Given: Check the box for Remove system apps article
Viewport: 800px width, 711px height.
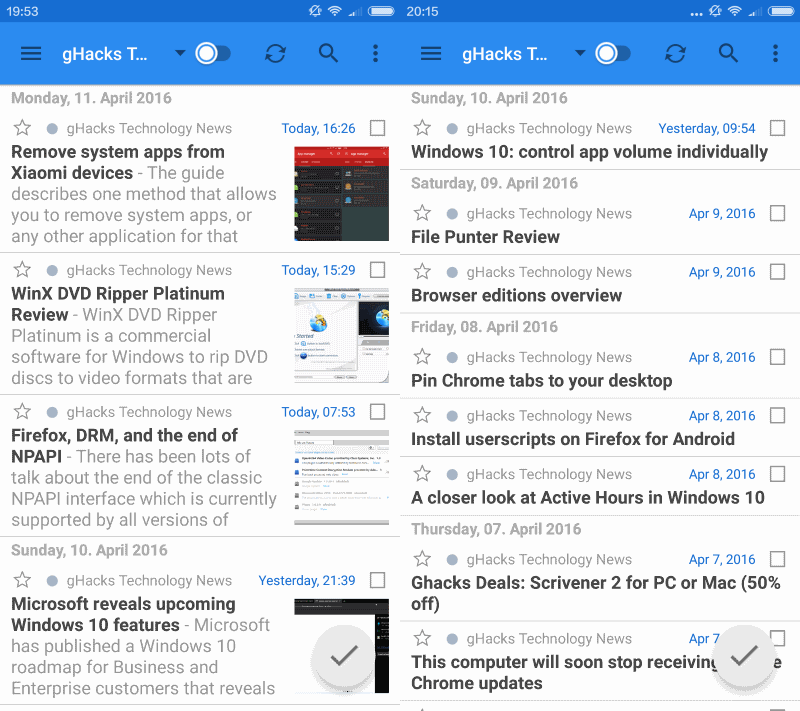Looking at the screenshot, I should tap(378, 128).
